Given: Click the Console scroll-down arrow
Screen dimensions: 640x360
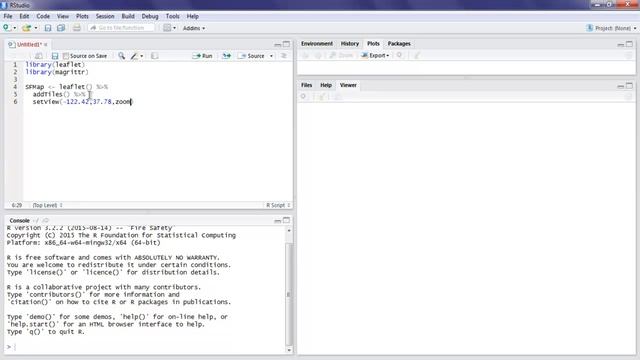Looking at the screenshot, I should (289, 350).
